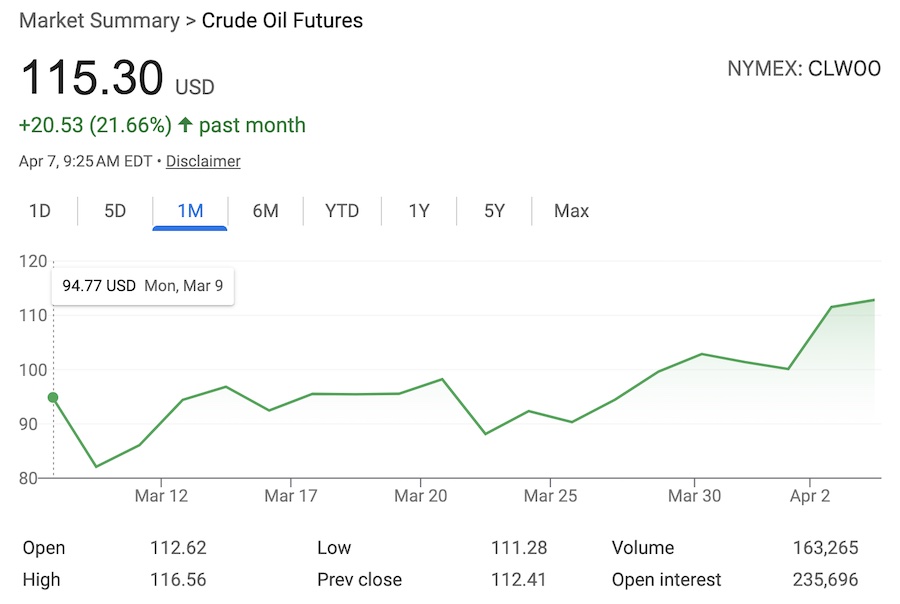Image resolution: width=900 pixels, height=604 pixels.
Task: Click the Open 112.62 statistic
Action: pos(179,548)
